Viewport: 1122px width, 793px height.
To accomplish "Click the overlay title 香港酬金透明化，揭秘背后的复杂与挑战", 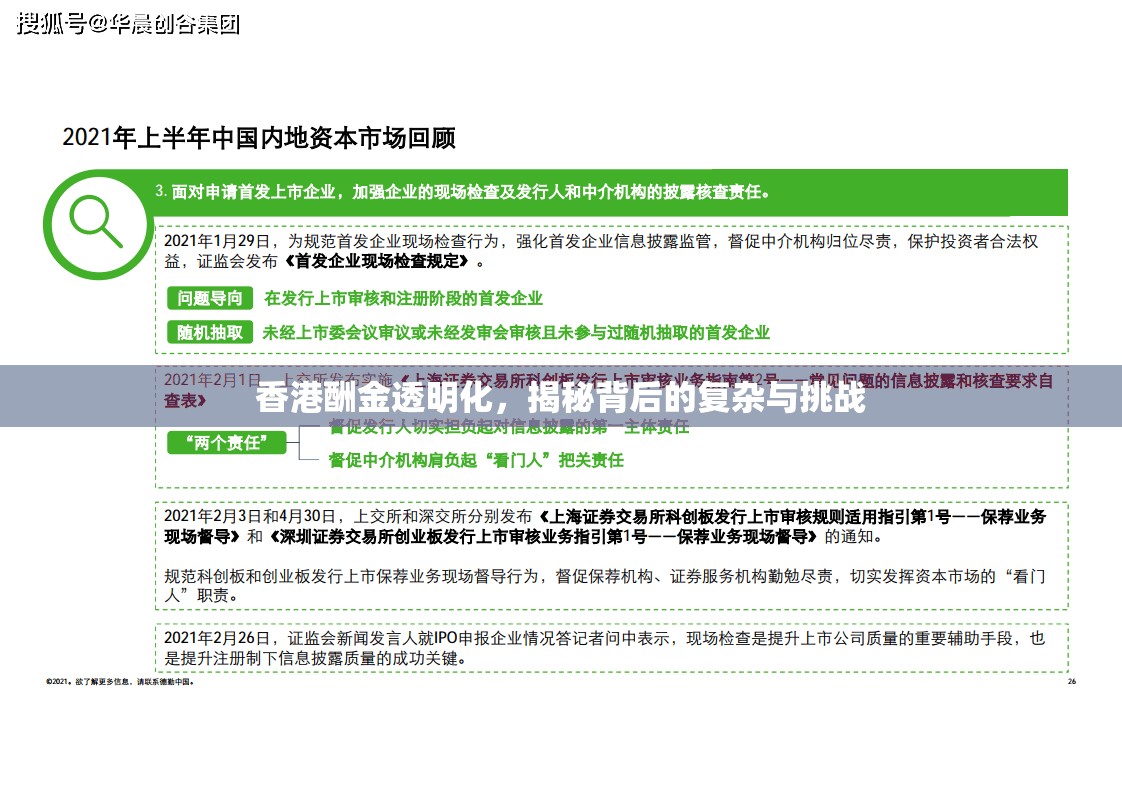I will pos(560,396).
